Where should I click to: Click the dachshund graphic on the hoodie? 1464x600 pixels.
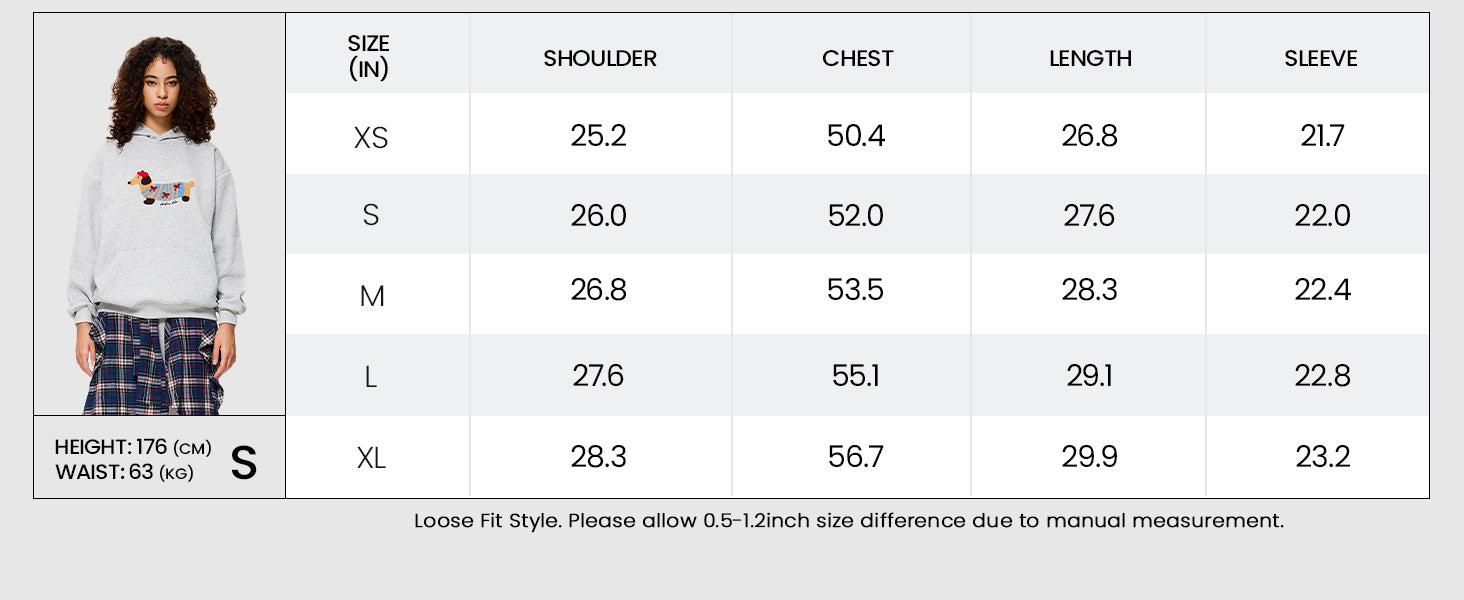tap(161, 189)
